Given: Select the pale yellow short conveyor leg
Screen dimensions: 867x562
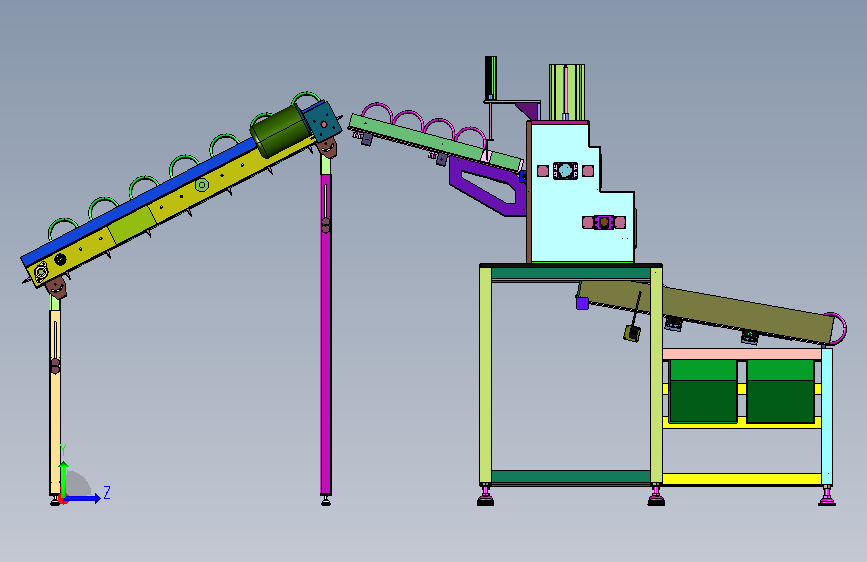Looking at the screenshot, I should point(55,401).
